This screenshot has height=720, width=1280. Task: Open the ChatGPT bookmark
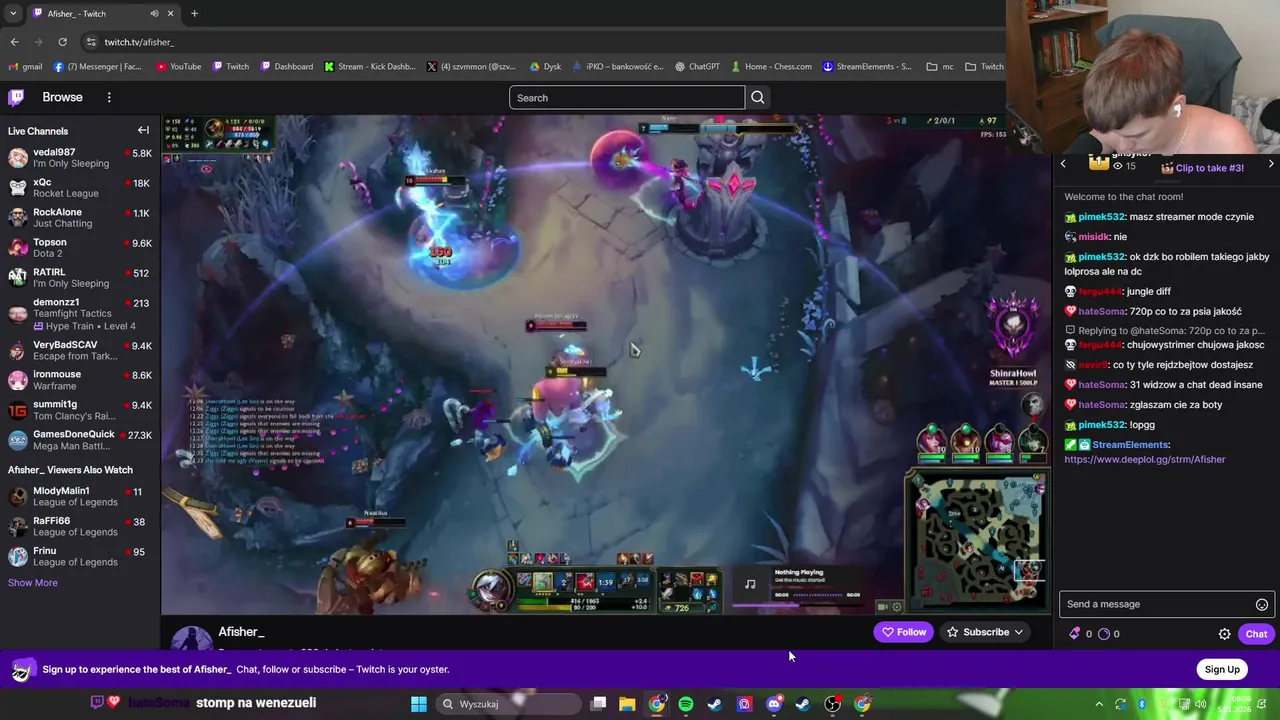coord(697,67)
